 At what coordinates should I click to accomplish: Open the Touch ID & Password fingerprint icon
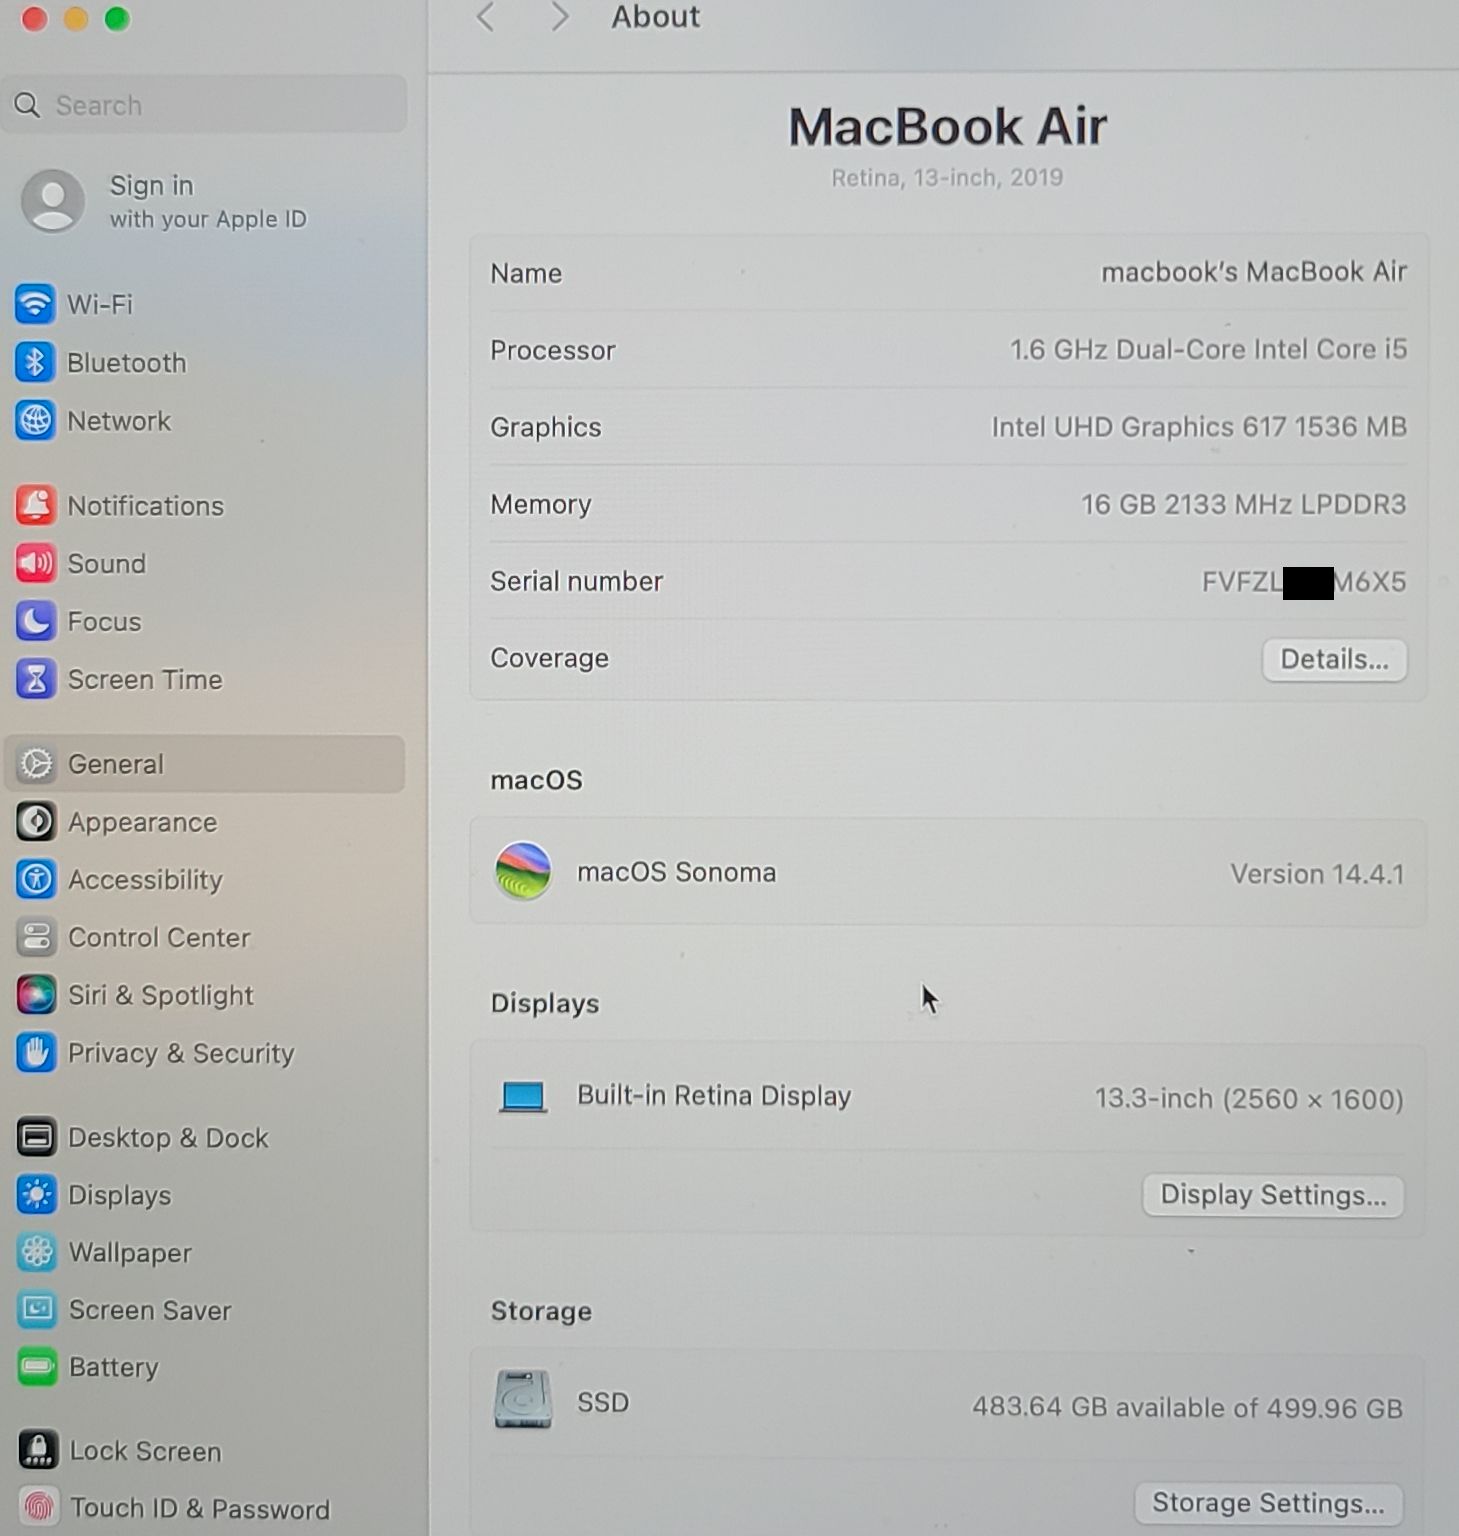[38, 1507]
